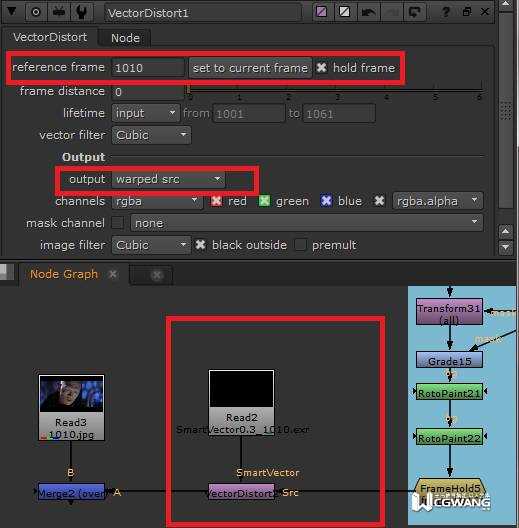Open the vector filter Cubic dropdown
This screenshot has width=519, height=528.
151,135
